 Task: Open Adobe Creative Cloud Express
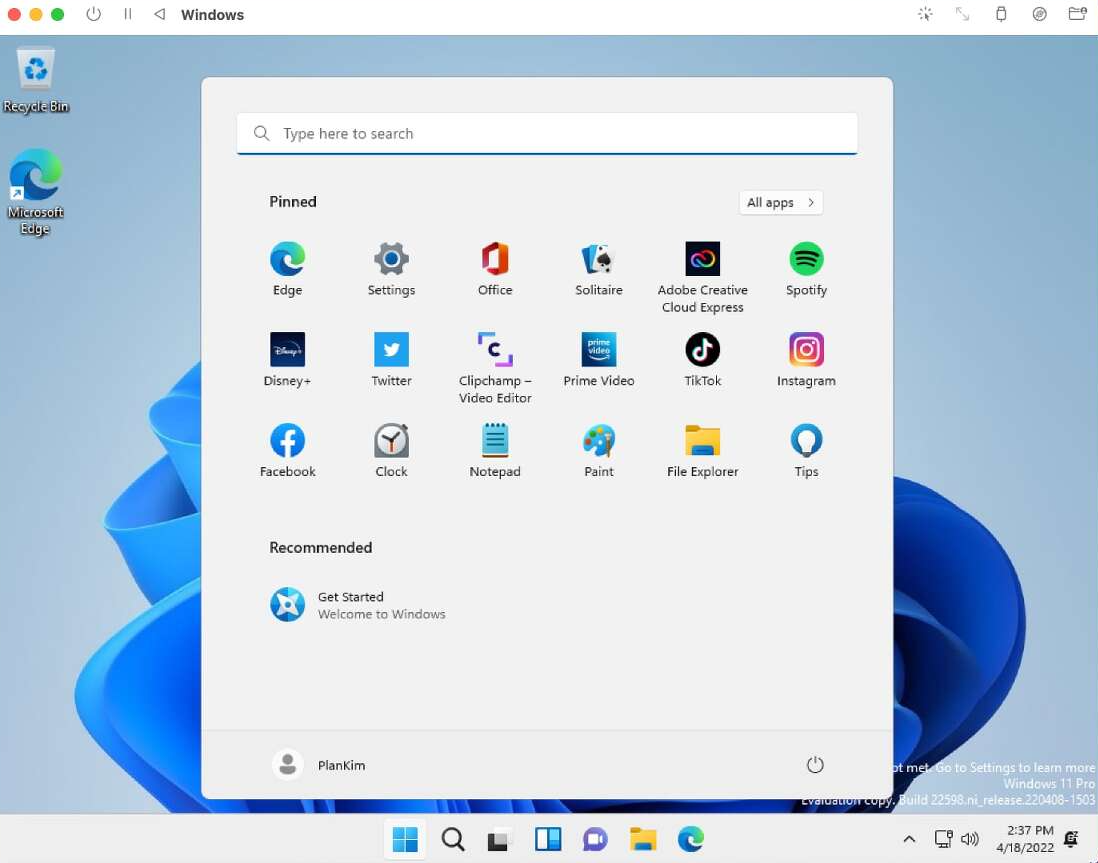[x=702, y=277]
